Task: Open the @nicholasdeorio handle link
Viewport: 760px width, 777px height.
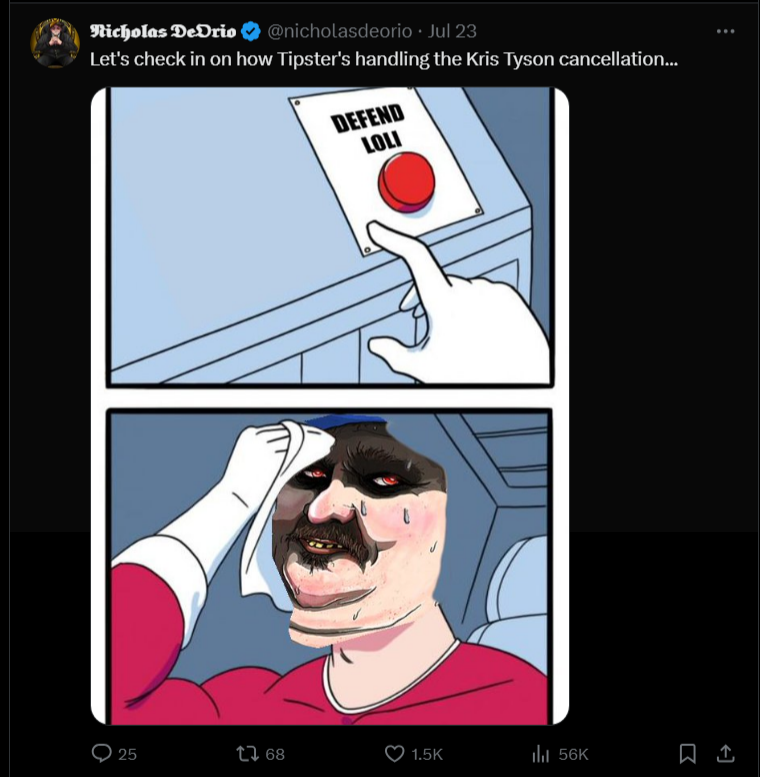Action: click(340, 31)
